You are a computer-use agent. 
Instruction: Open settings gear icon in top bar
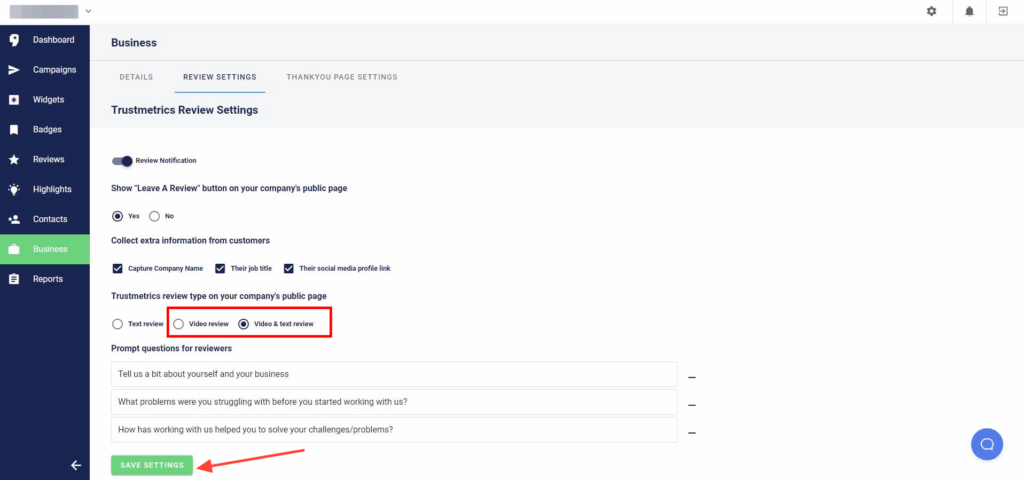[x=932, y=11]
